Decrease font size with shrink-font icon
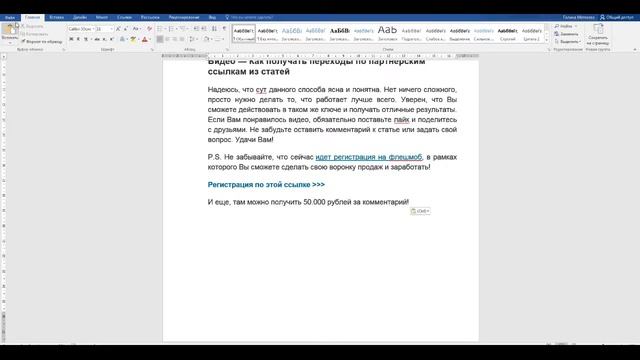The height and width of the screenshot is (360, 640). (125, 29)
